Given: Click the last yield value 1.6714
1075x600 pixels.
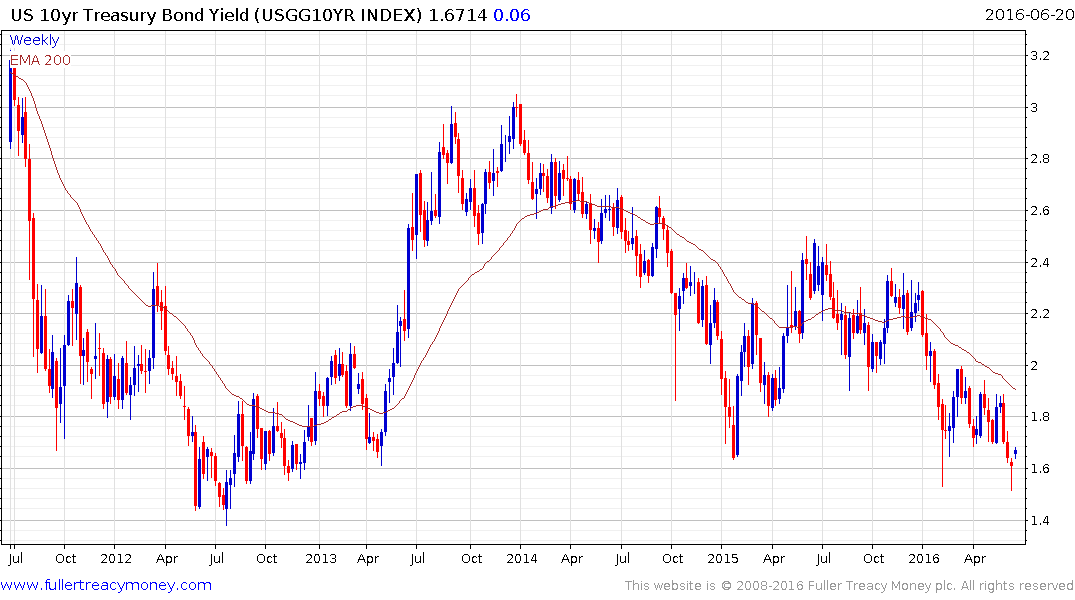Looking at the screenshot, I should coord(459,15).
